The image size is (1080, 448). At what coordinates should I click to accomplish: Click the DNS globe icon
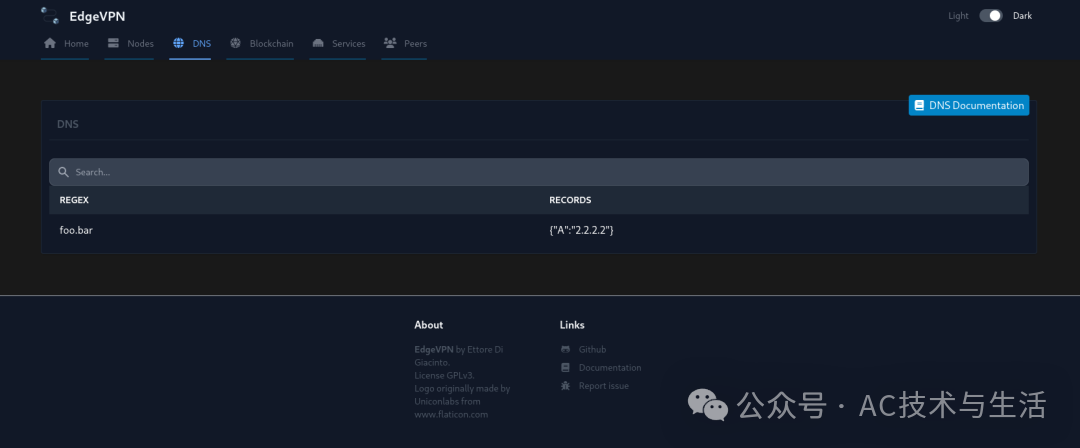179,44
